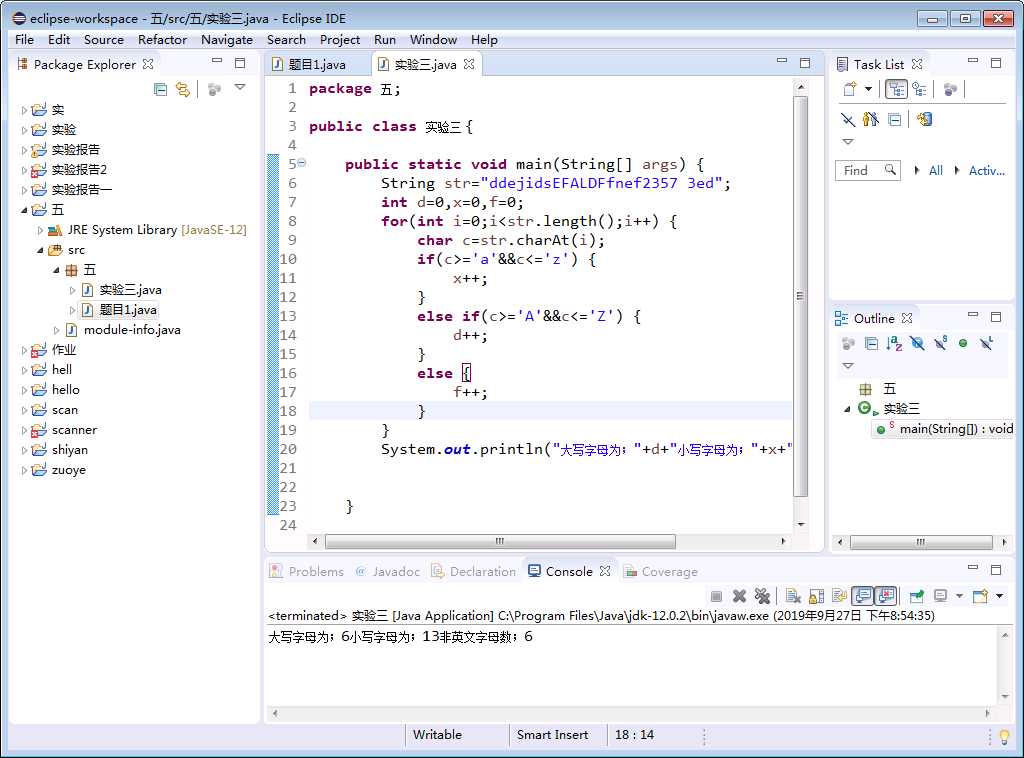
Task: Minimize the Console panel
Action: tap(973, 568)
